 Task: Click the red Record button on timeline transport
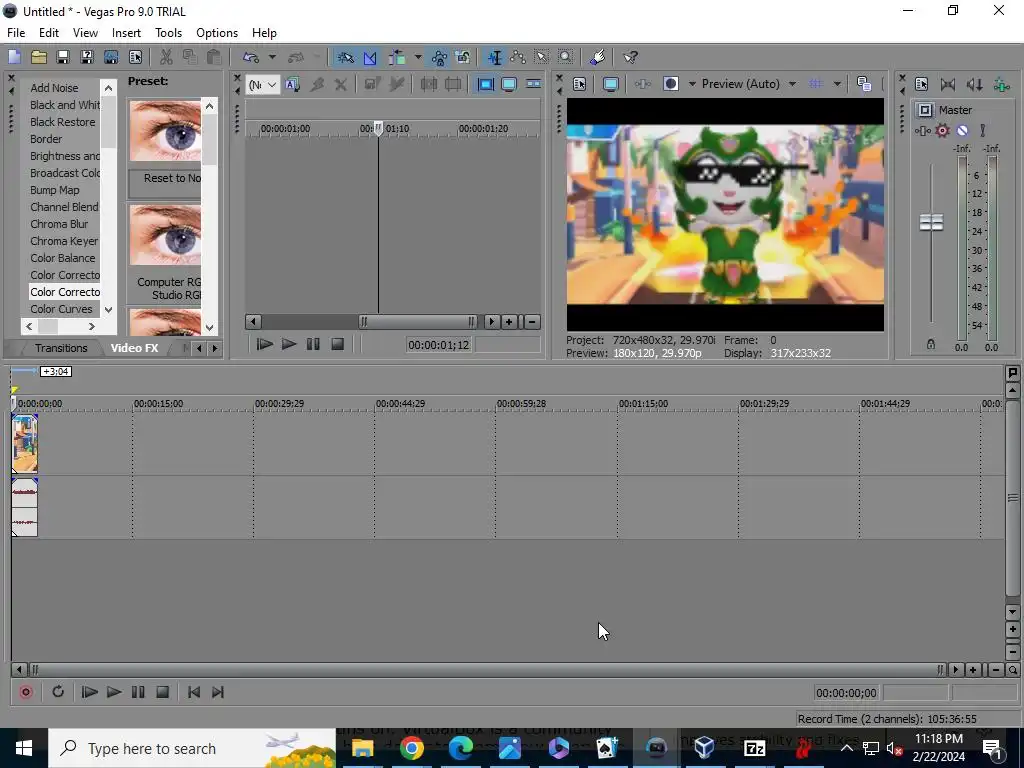point(26,692)
